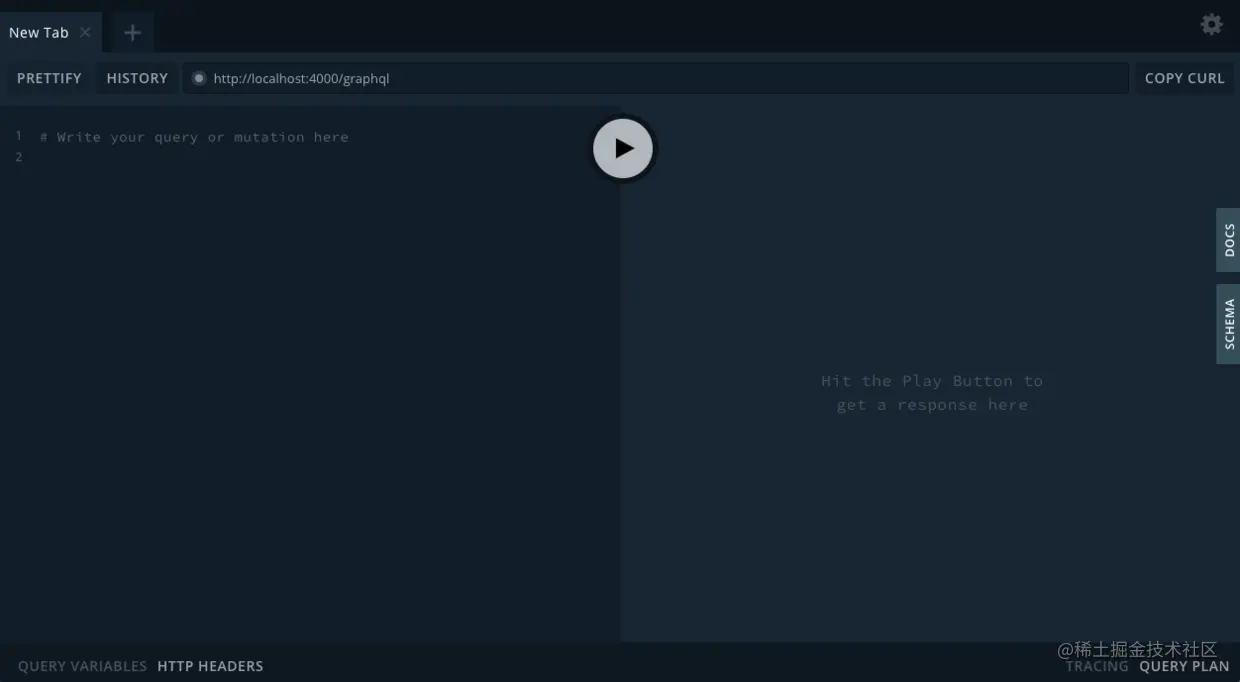Image resolution: width=1240 pixels, height=682 pixels.
Task: Run the query with the Play button
Action: coord(623,149)
